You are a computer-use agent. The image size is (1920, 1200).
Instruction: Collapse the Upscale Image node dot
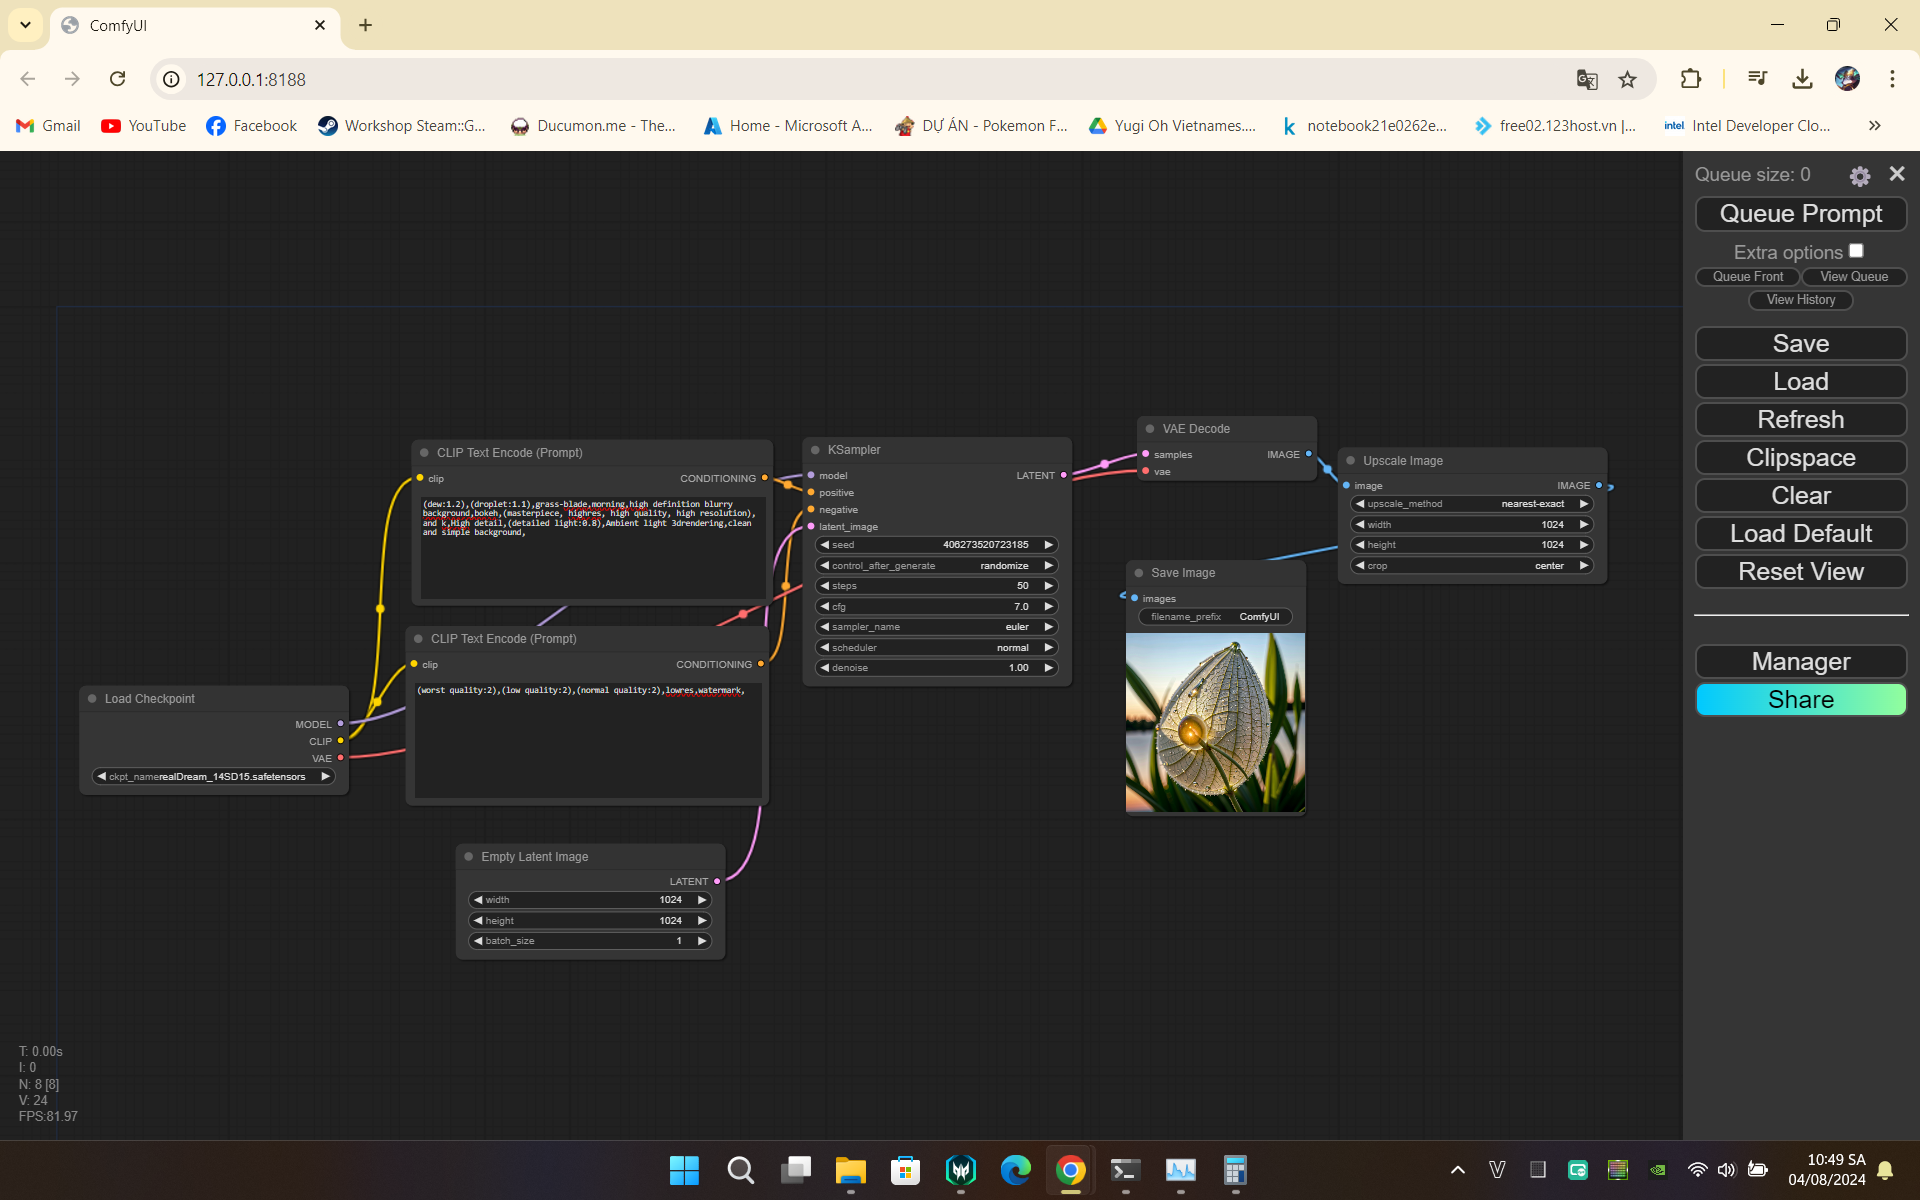click(x=1350, y=461)
